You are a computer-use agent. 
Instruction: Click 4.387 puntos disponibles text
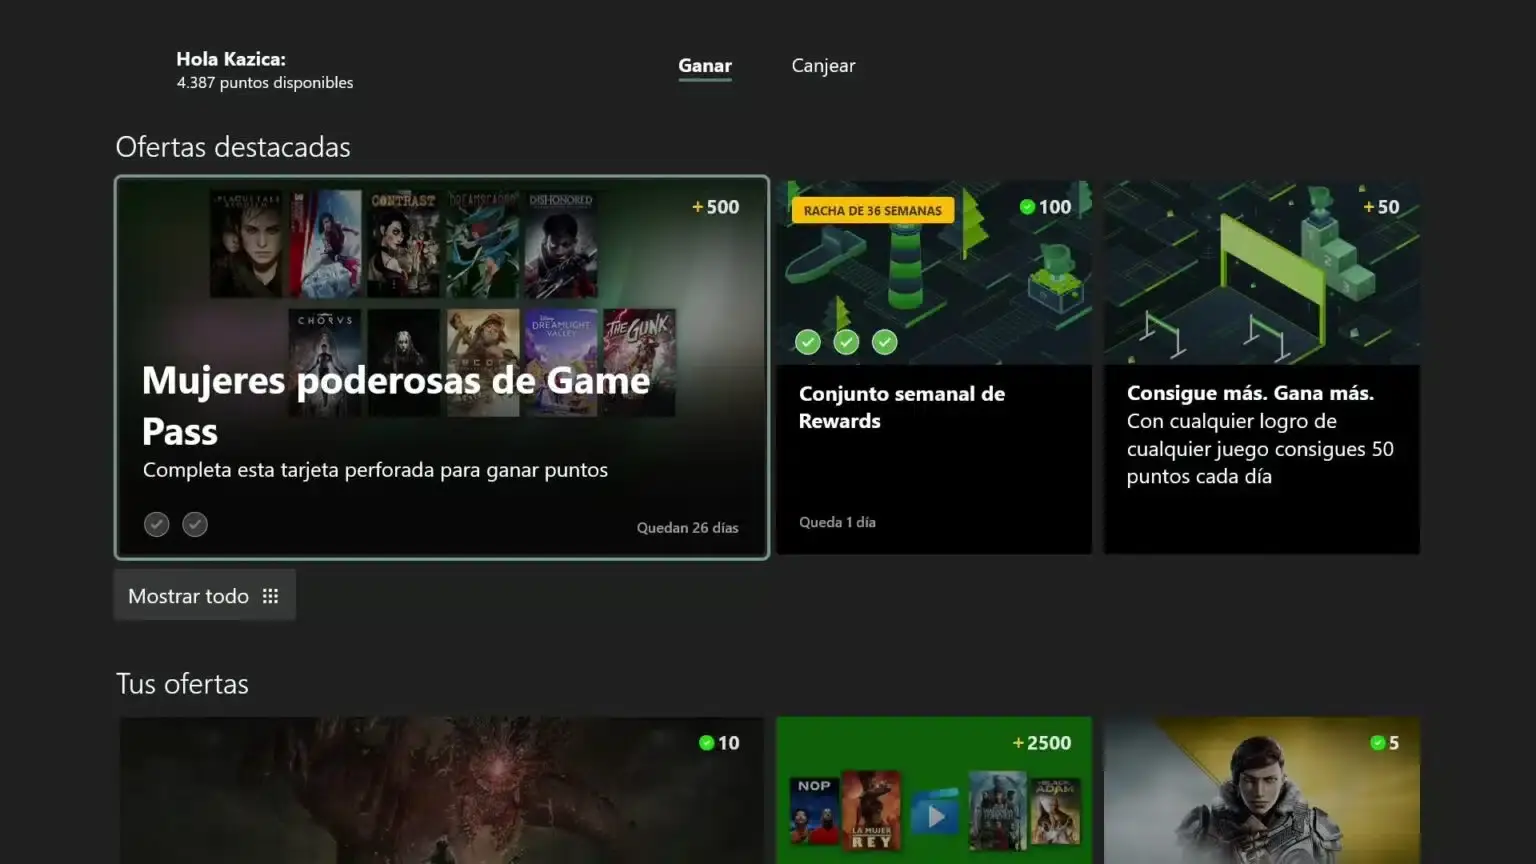(265, 83)
